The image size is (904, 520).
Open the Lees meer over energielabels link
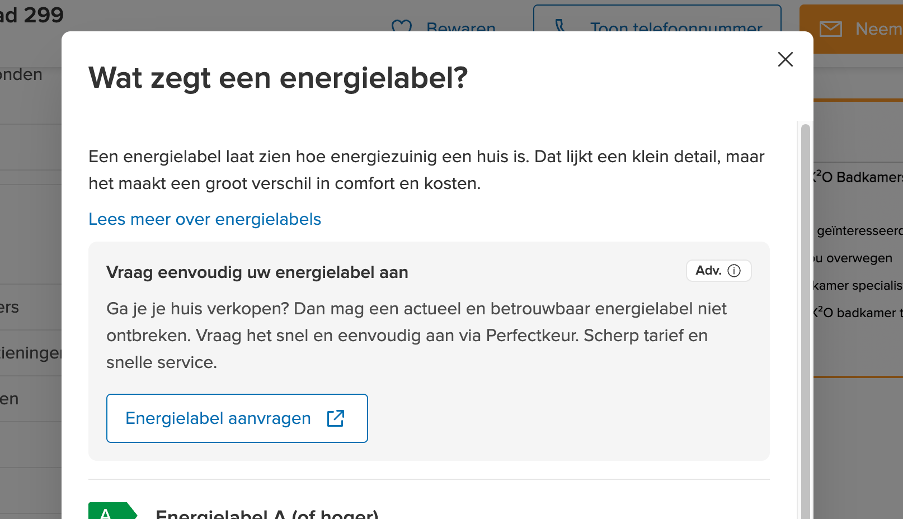pyautogui.click(x=205, y=220)
